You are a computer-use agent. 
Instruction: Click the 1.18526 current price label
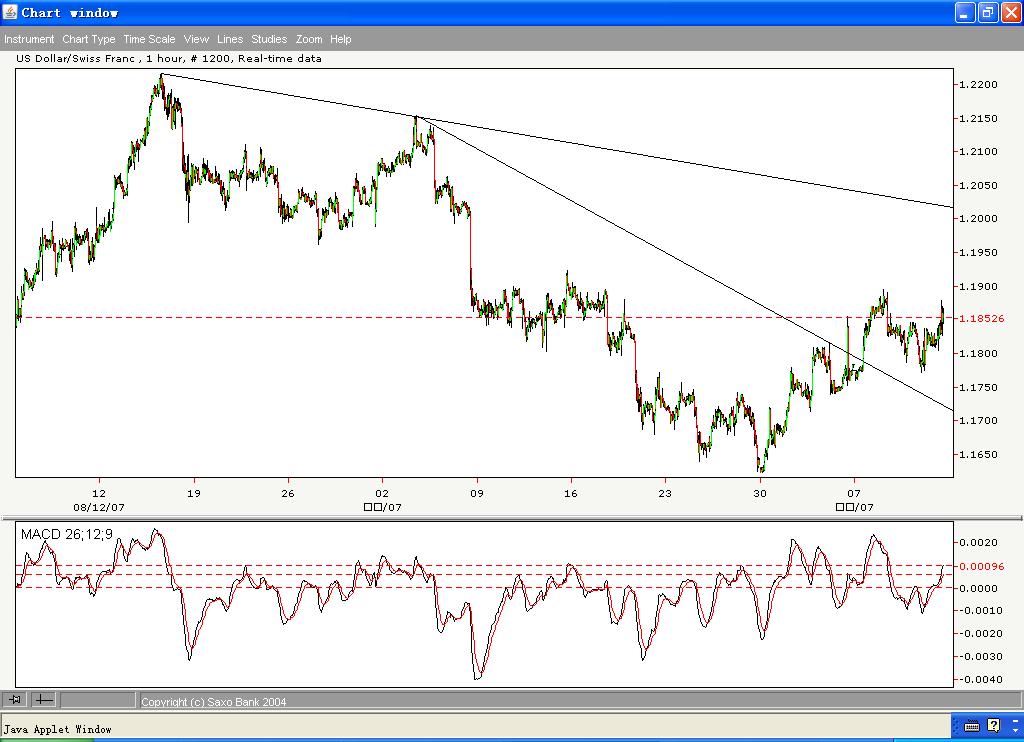point(982,318)
